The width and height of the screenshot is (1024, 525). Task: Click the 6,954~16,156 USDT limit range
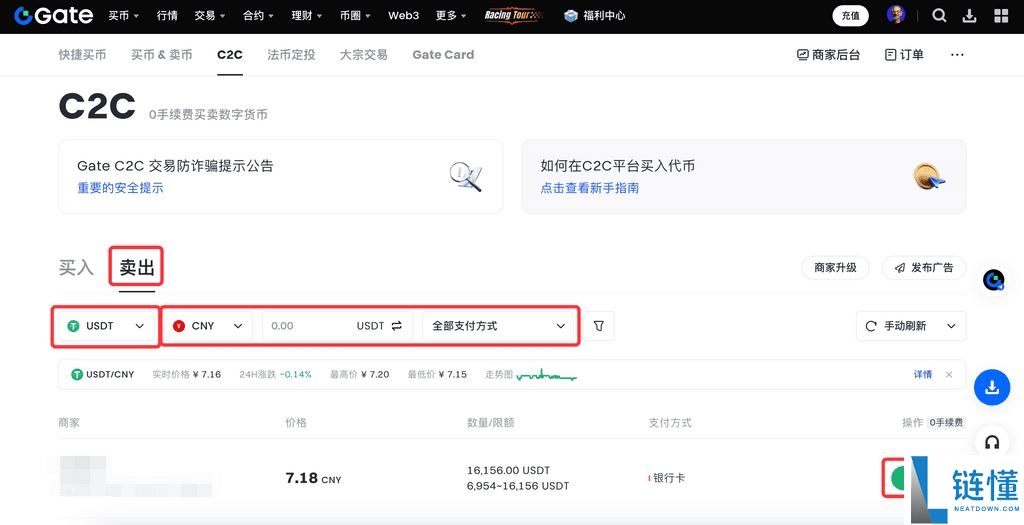518,486
